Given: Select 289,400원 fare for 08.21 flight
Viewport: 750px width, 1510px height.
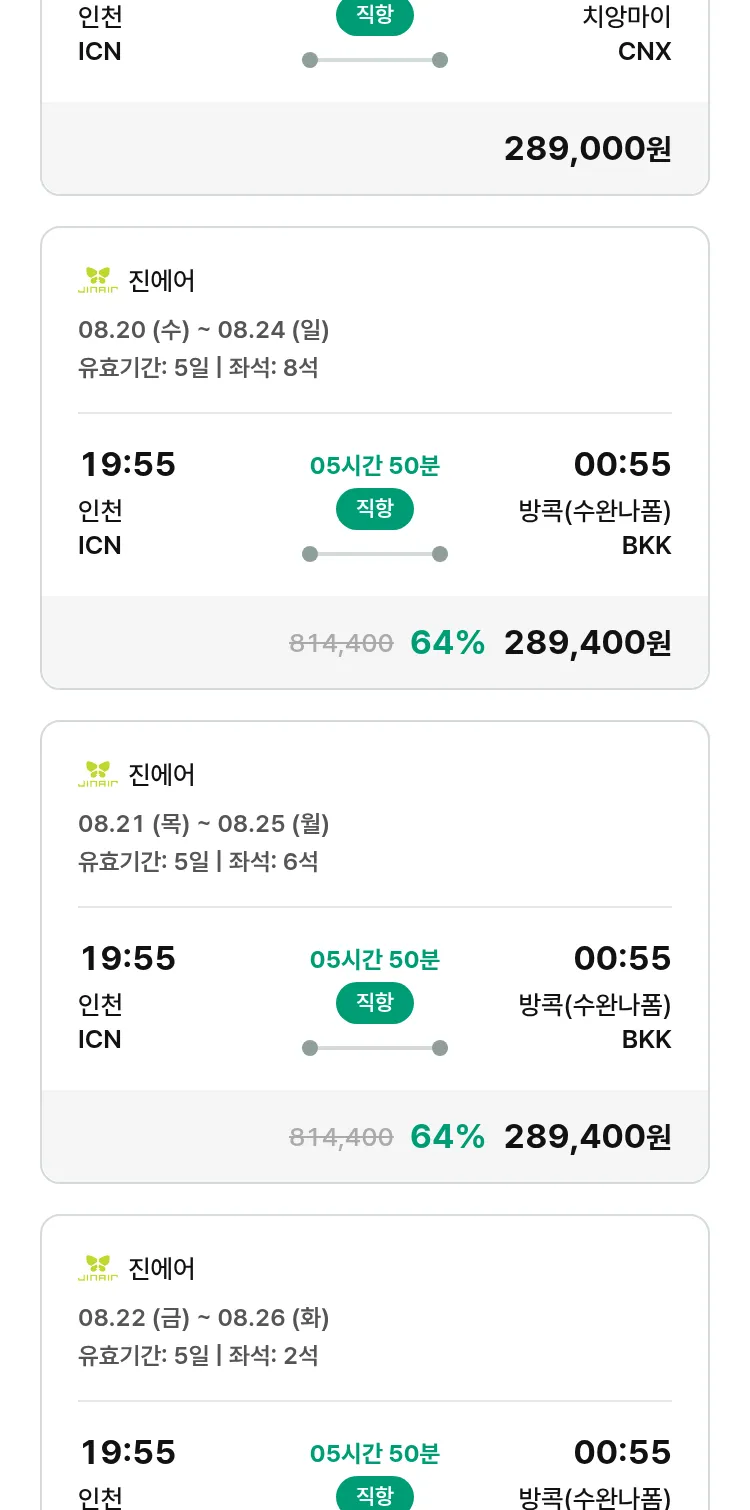Looking at the screenshot, I should click(x=587, y=1137).
